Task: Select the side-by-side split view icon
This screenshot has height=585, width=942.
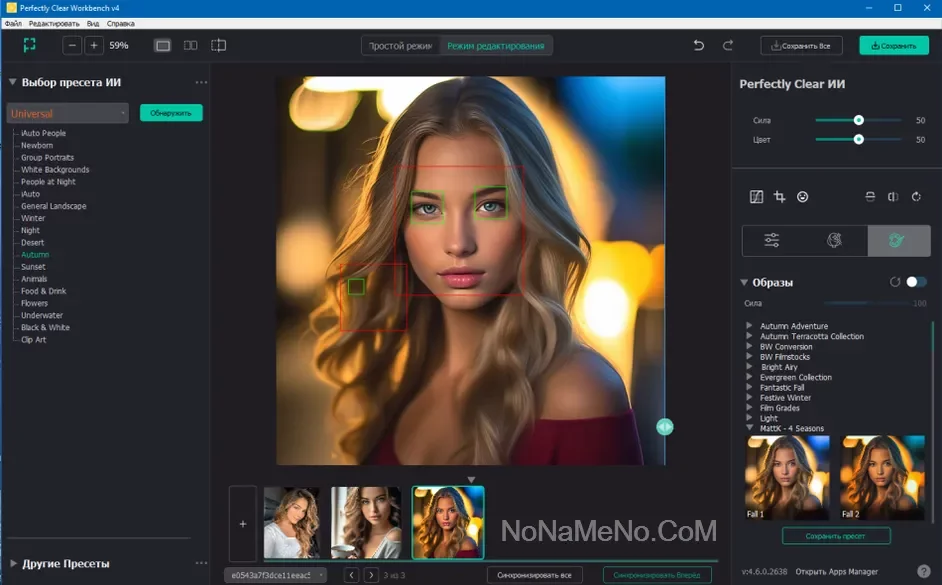Action: click(x=190, y=45)
